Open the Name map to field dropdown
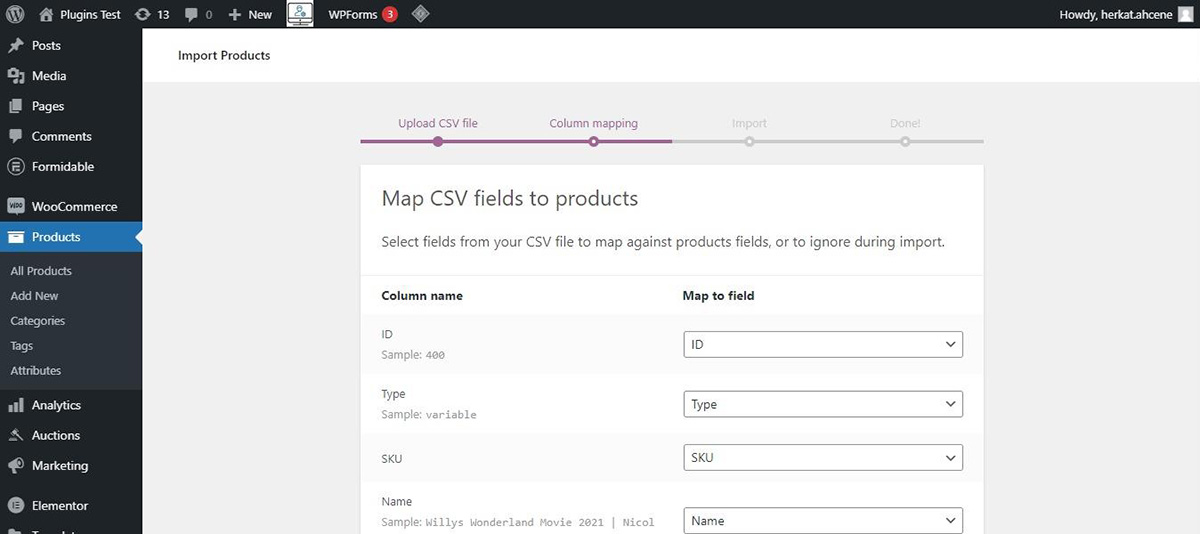The image size is (1200, 534). click(x=822, y=520)
